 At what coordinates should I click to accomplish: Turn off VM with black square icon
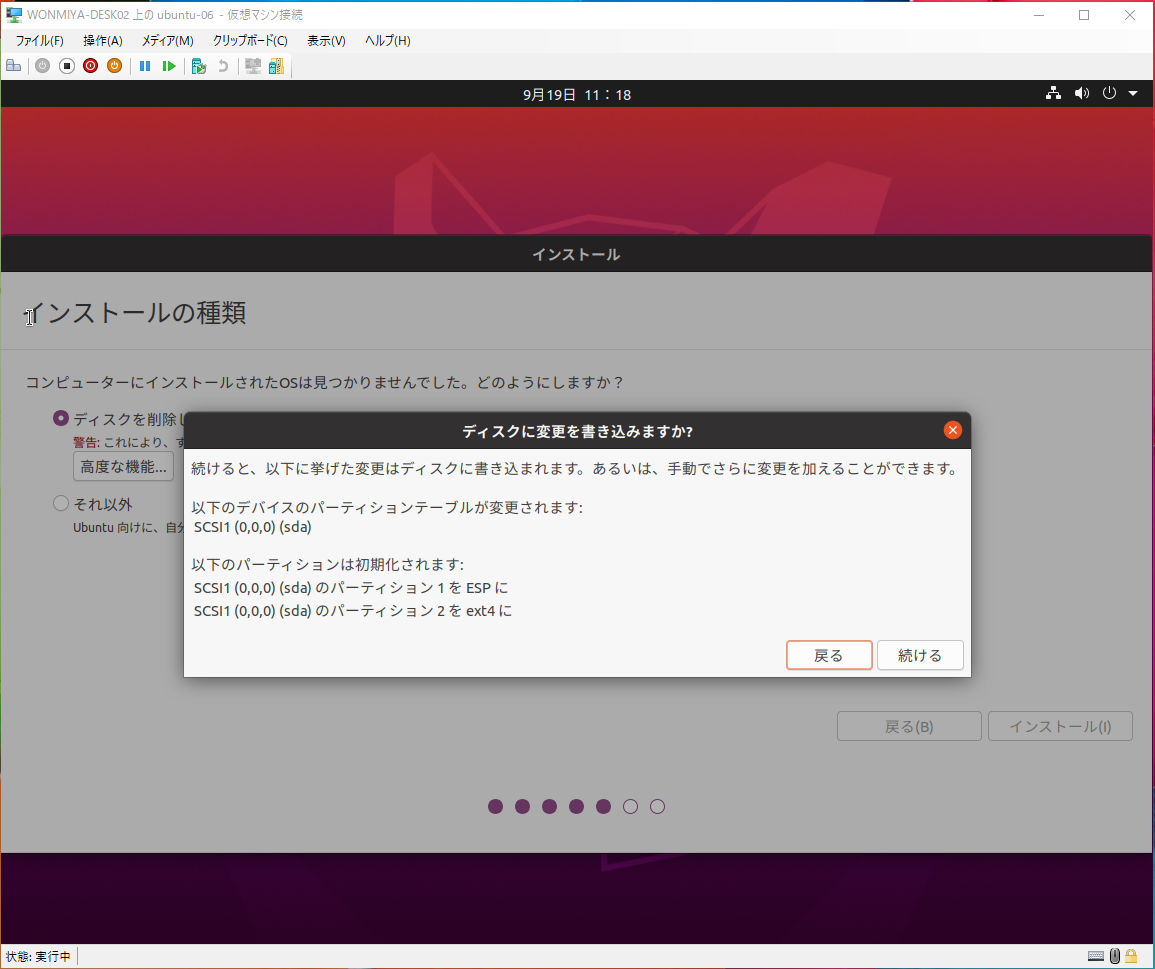(67, 66)
